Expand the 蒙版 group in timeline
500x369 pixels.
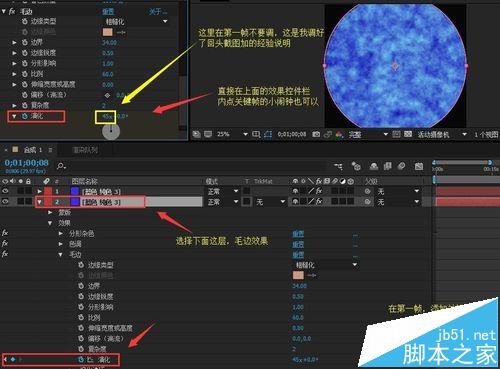point(50,212)
